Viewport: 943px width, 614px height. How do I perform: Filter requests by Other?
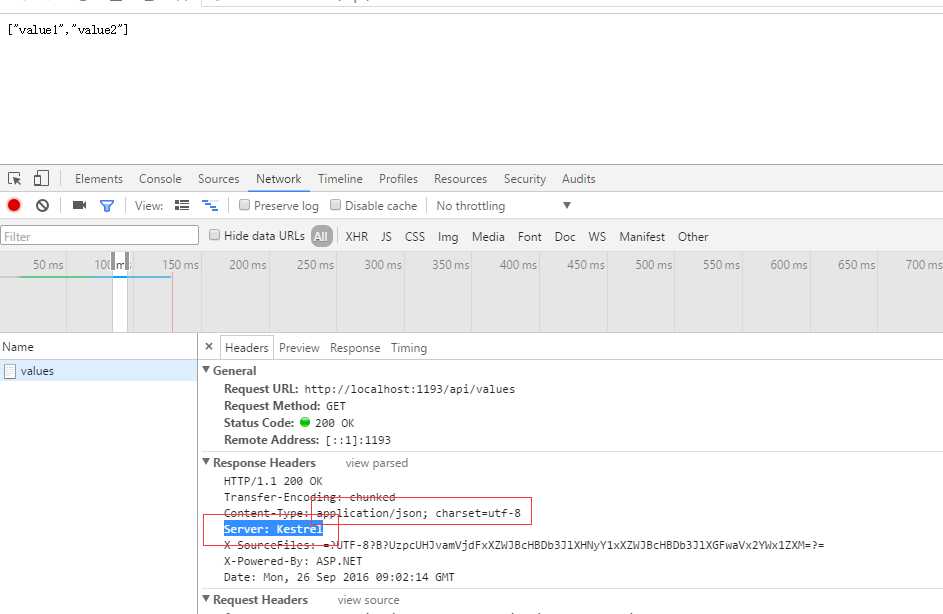pyautogui.click(x=693, y=236)
